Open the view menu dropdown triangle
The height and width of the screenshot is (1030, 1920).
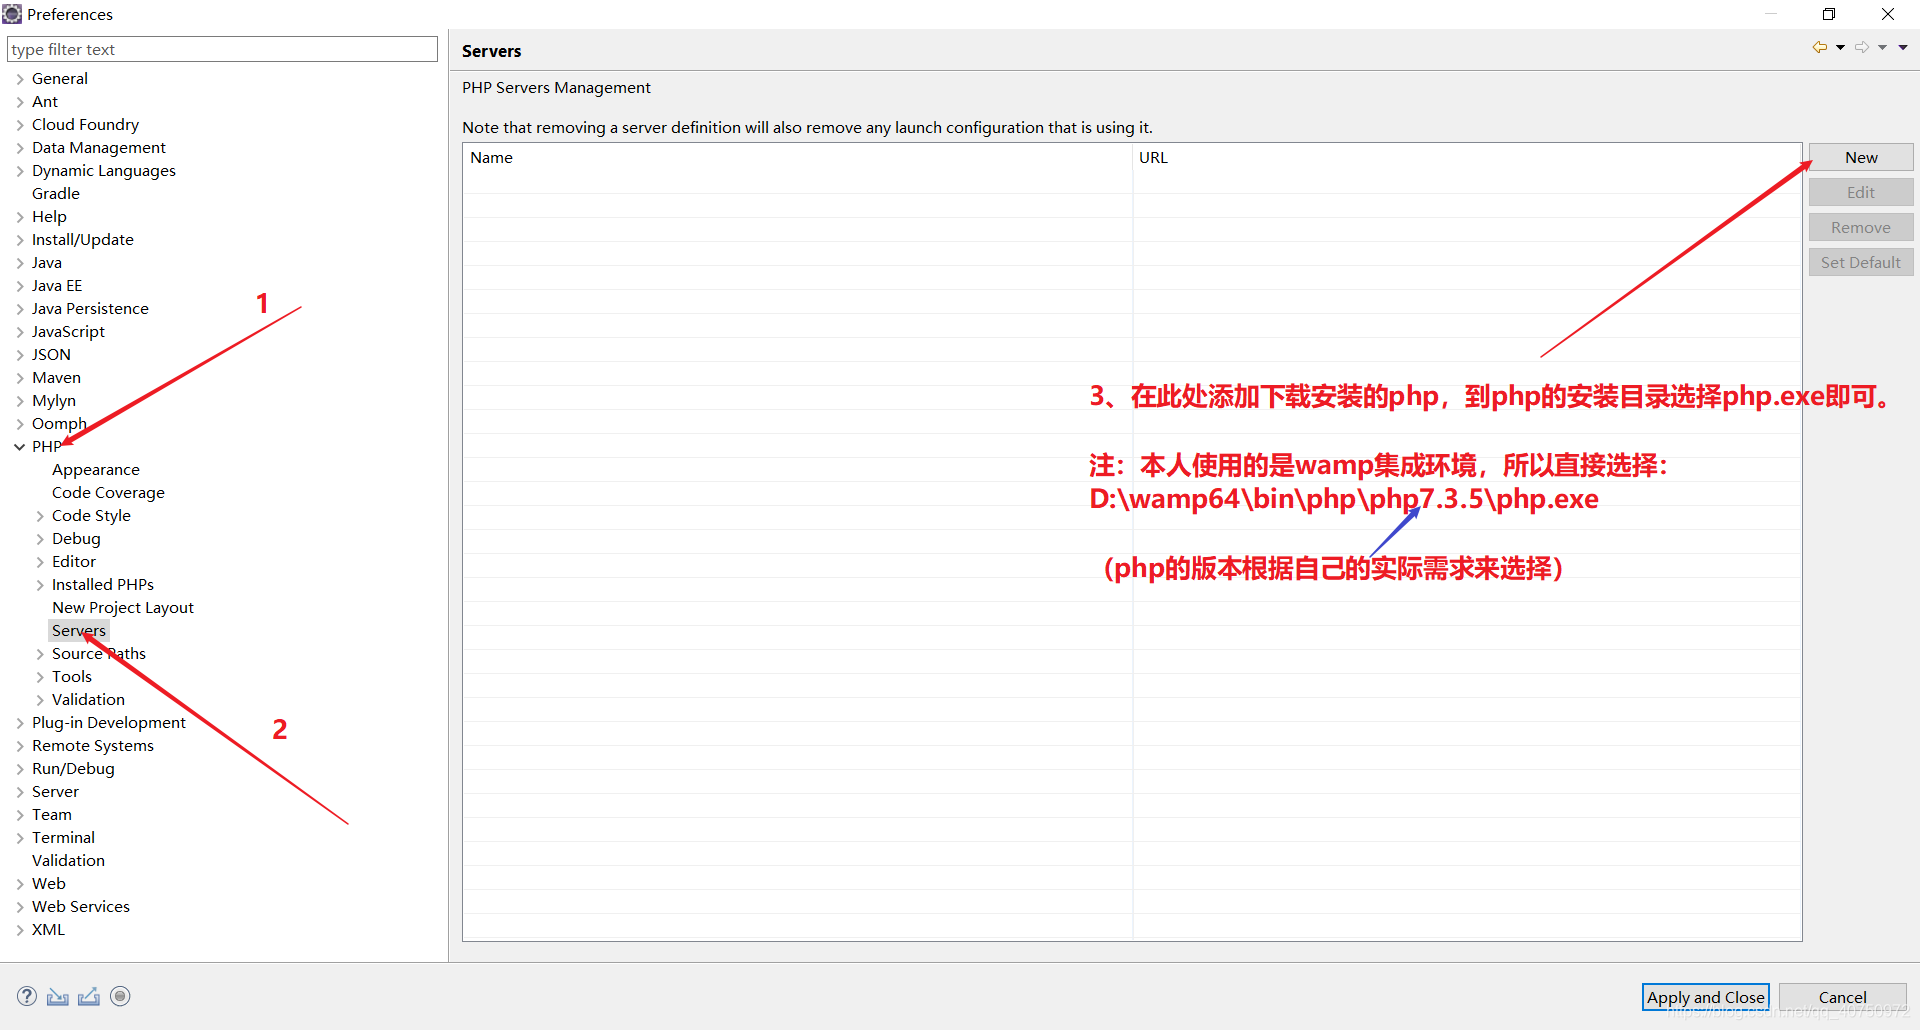point(1903,47)
